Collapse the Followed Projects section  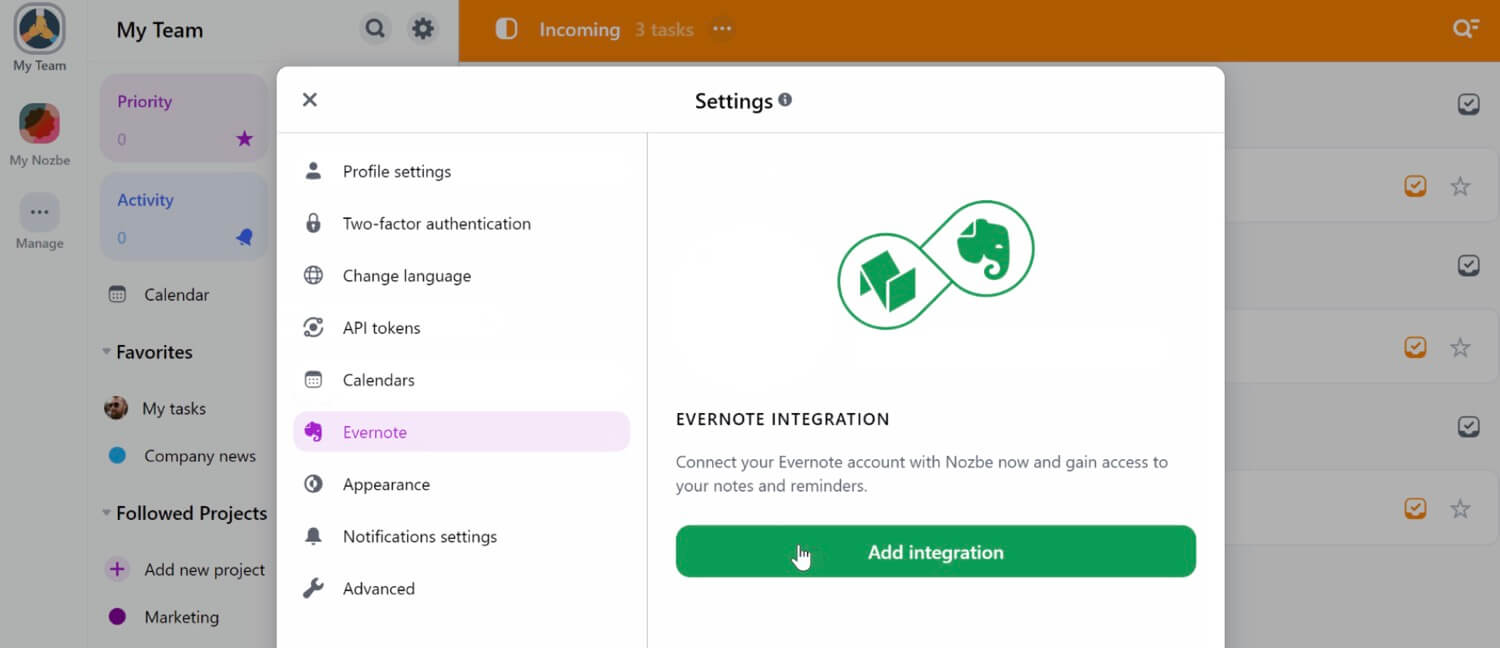click(106, 513)
